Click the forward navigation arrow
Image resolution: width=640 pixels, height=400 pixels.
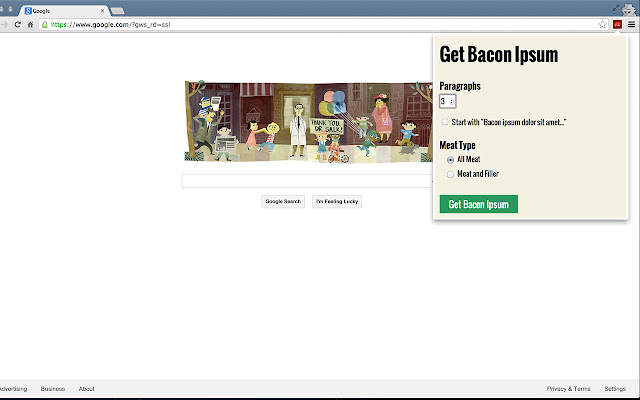point(4,24)
